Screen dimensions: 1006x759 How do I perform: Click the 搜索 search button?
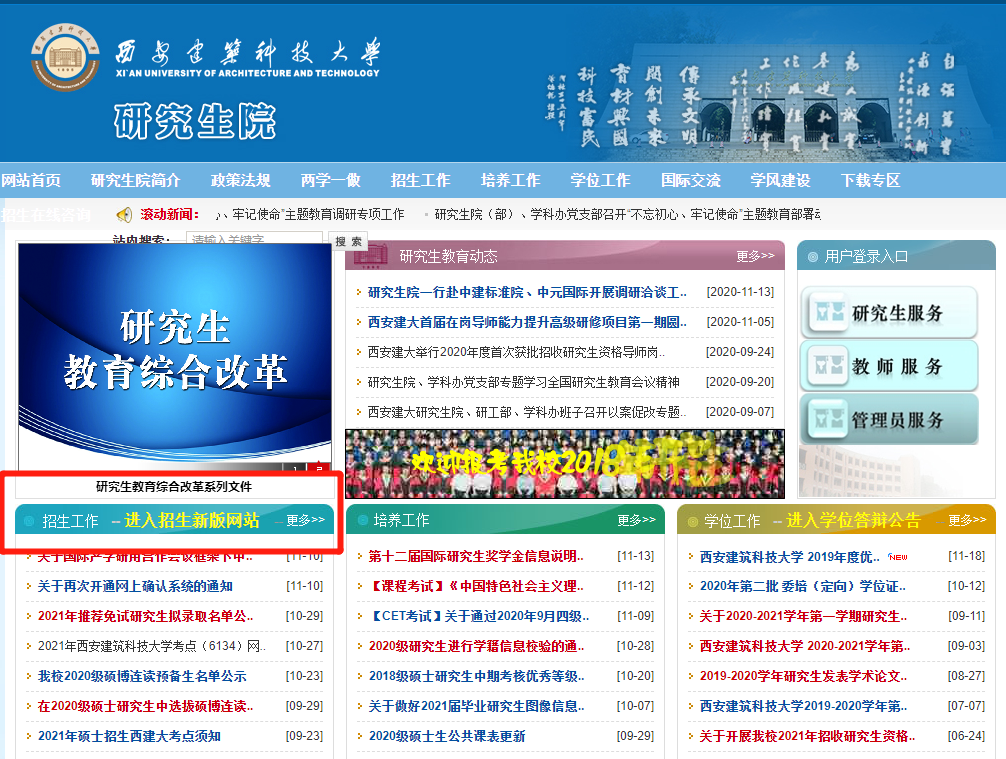coord(348,242)
